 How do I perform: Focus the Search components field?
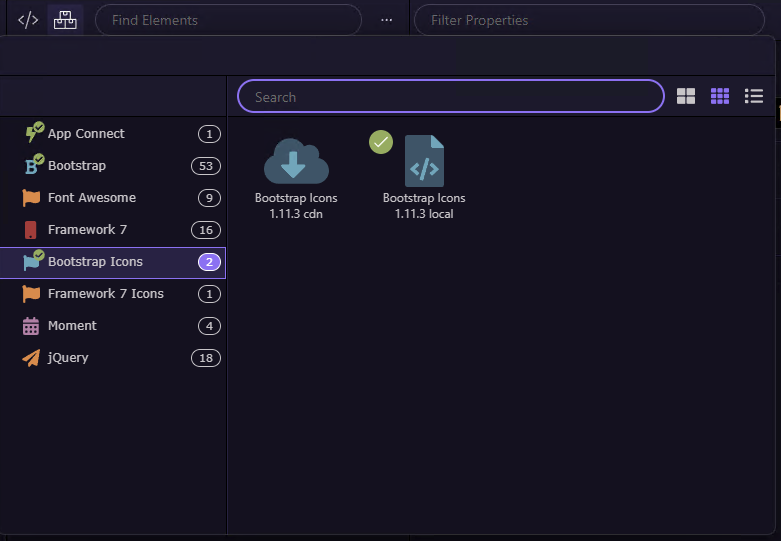tap(451, 96)
